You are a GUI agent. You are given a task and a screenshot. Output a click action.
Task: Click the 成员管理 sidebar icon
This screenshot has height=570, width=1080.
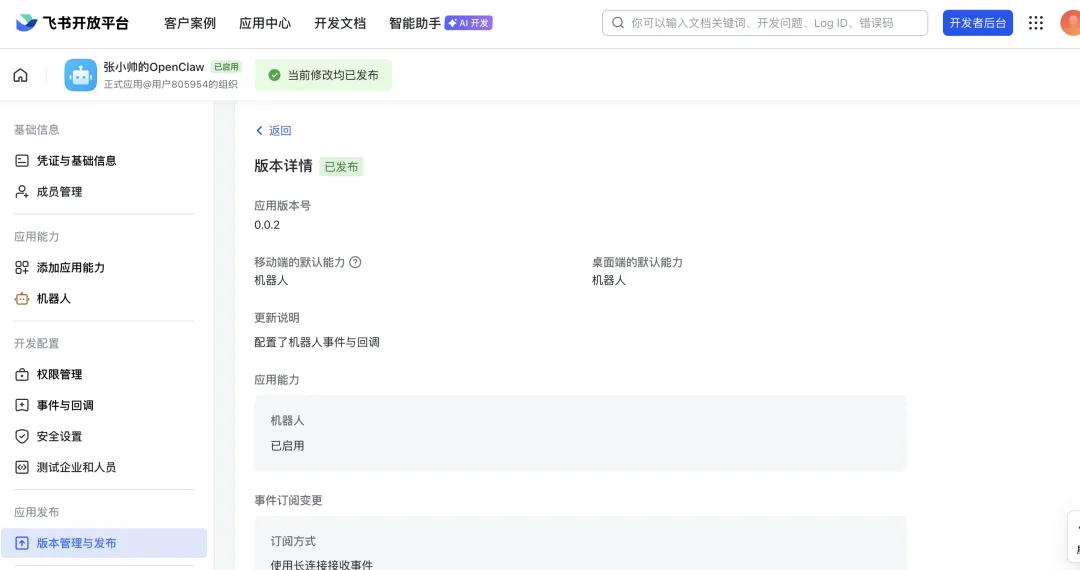click(22, 191)
